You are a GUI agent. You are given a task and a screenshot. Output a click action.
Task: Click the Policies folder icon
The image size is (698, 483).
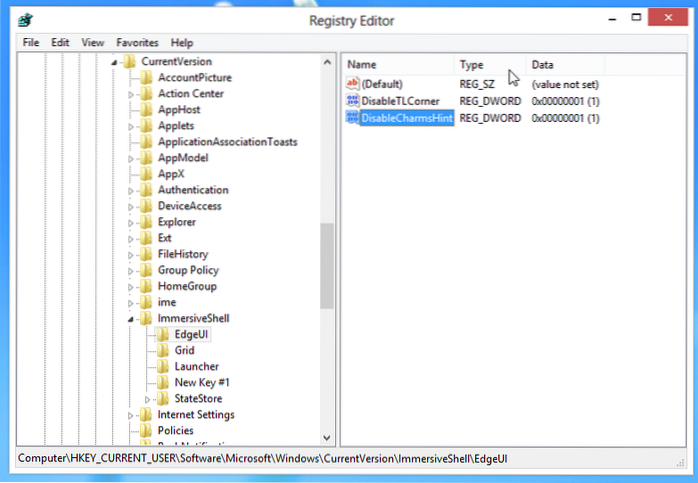tap(147, 430)
